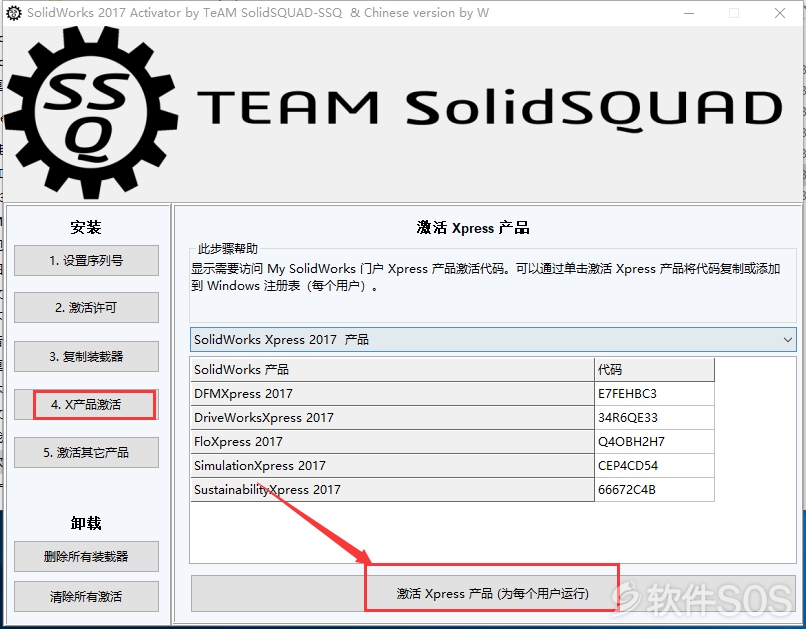
Task: Click the SolidWorks 产品 column header
Action: pos(392,369)
